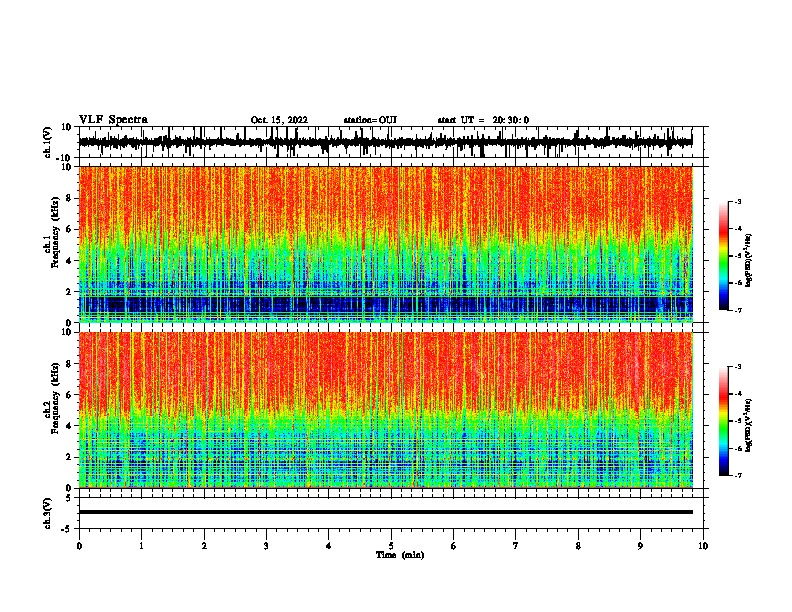
Task: Click time axis tick label '3'
Action: pos(266,546)
